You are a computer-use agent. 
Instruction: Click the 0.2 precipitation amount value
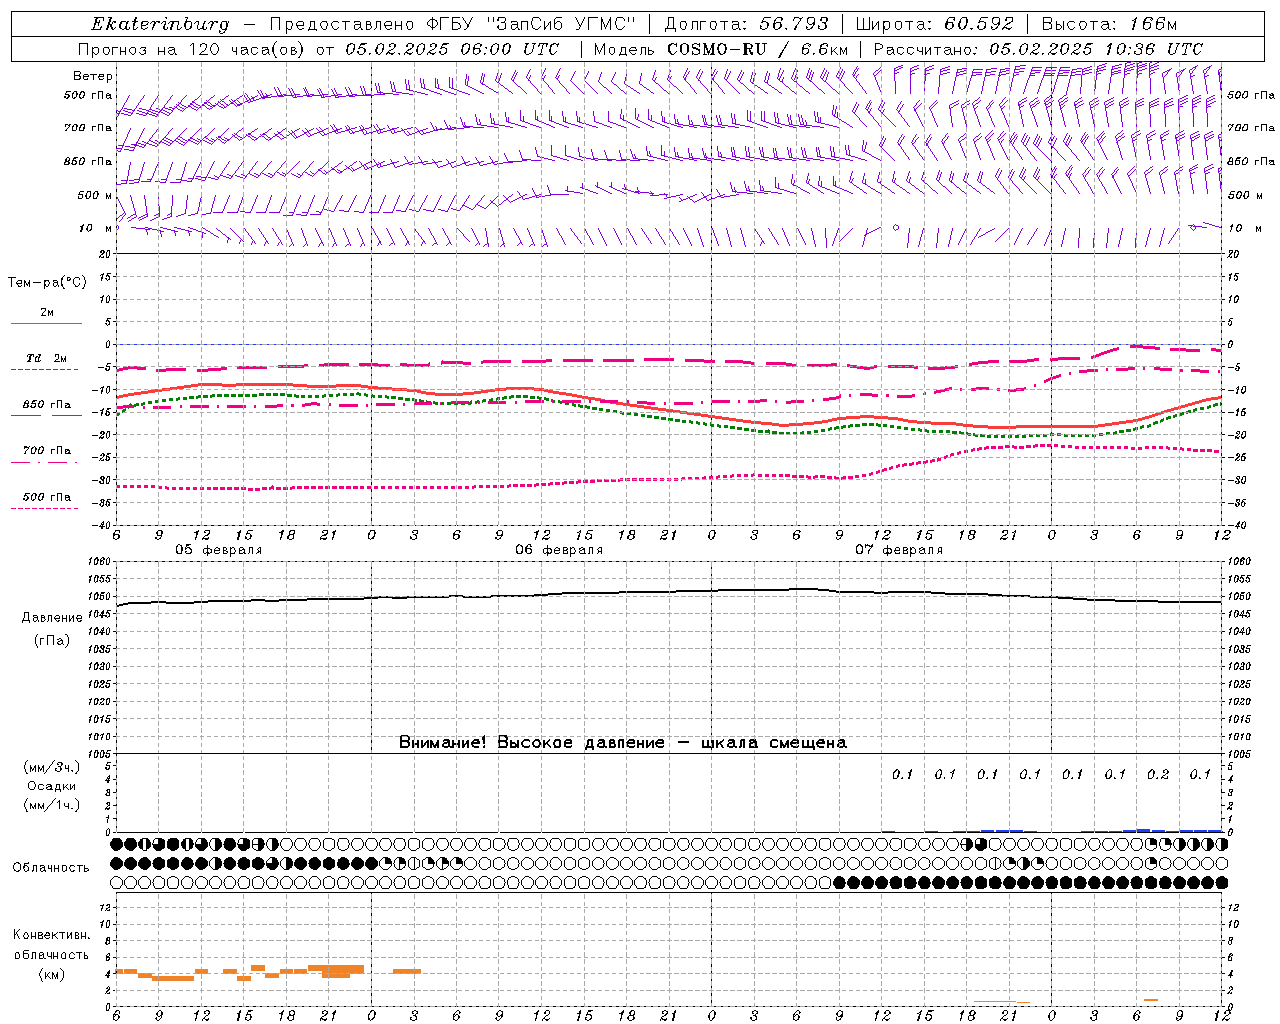coord(1158,775)
